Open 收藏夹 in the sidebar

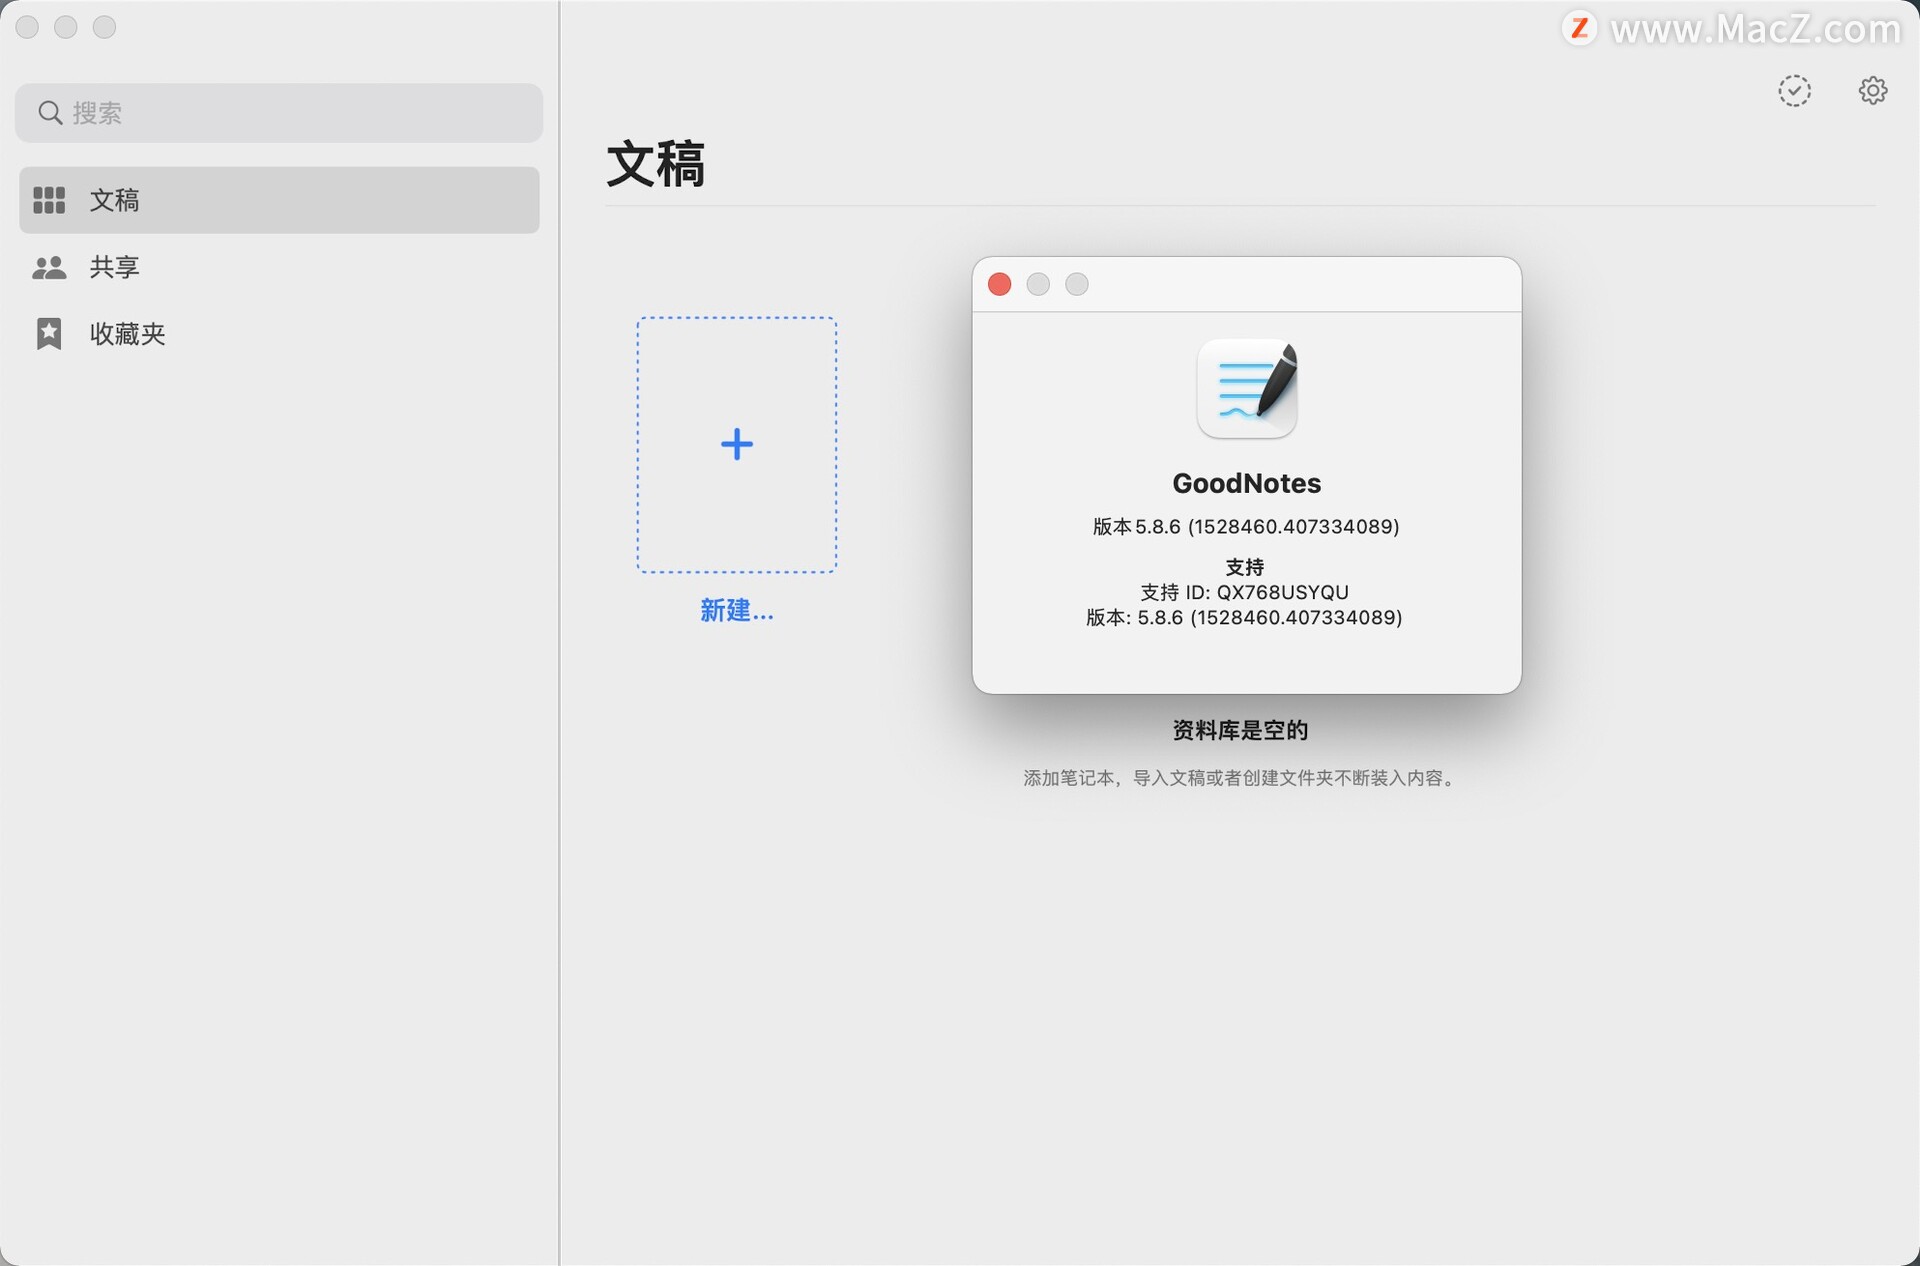[x=279, y=333]
